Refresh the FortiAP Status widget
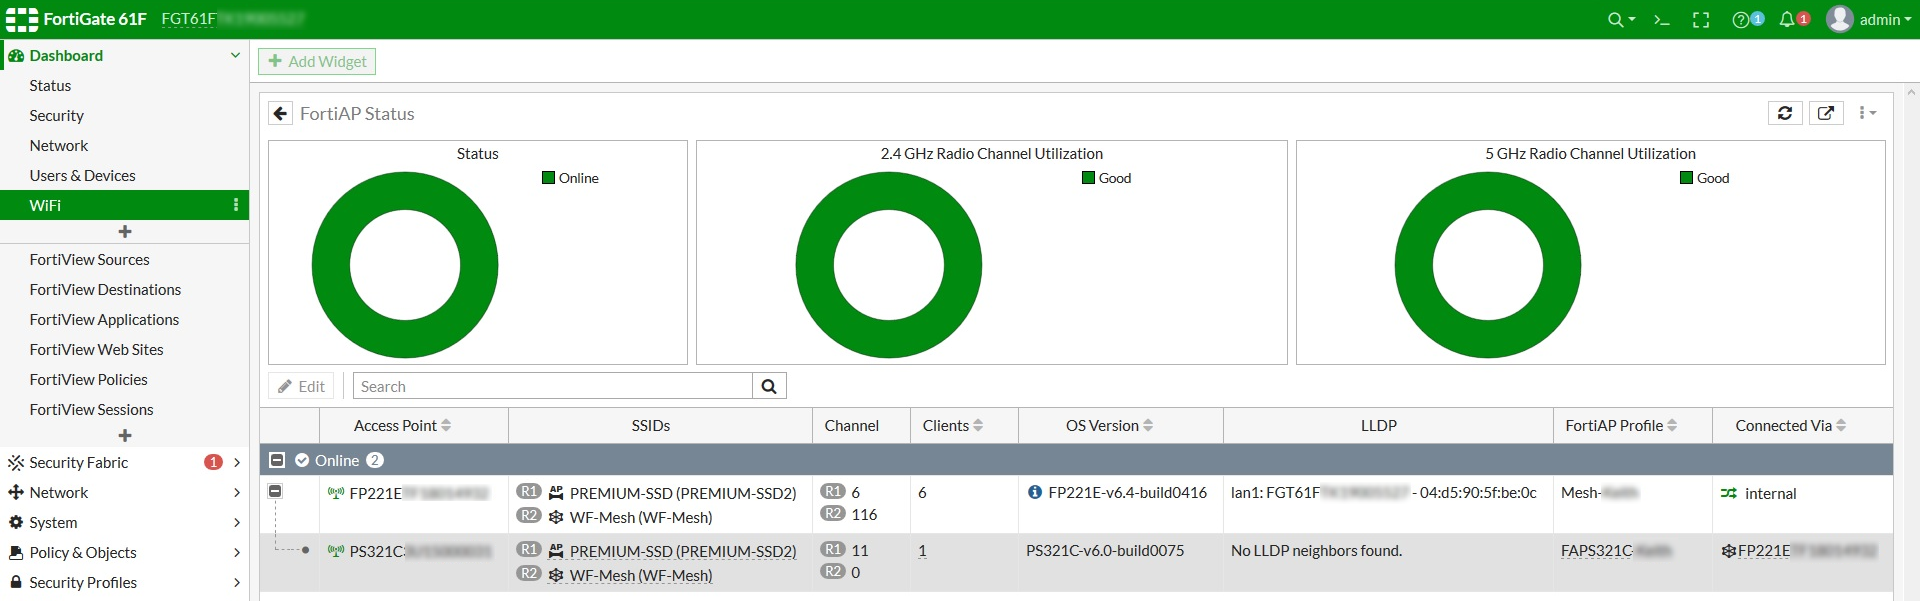This screenshot has height=601, width=1920. click(1785, 113)
